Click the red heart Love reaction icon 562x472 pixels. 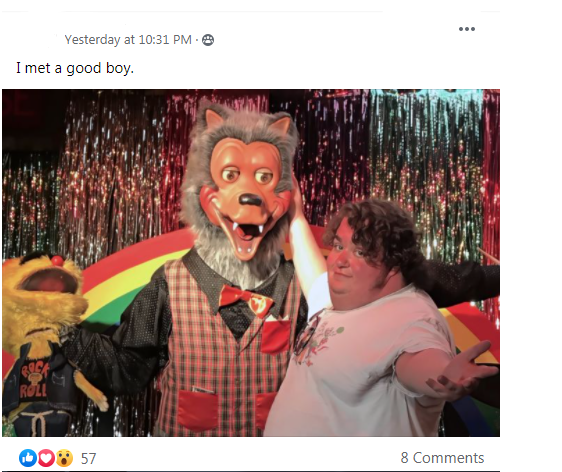[x=46, y=458]
